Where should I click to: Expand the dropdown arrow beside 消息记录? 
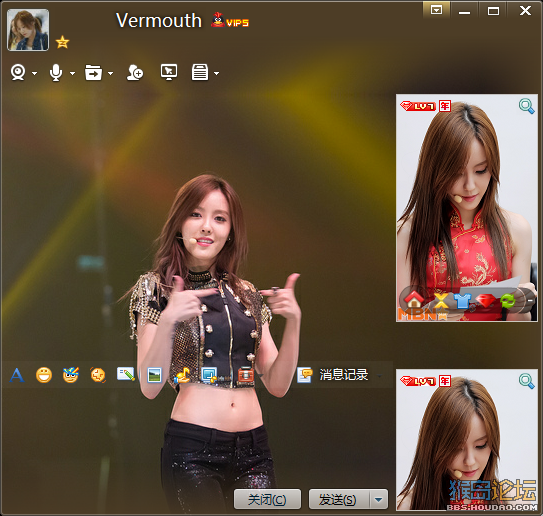point(380,375)
